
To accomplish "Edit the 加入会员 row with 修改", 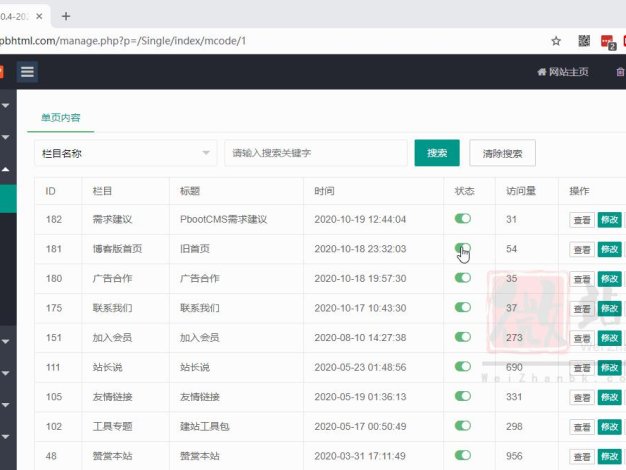I will pos(609,338).
